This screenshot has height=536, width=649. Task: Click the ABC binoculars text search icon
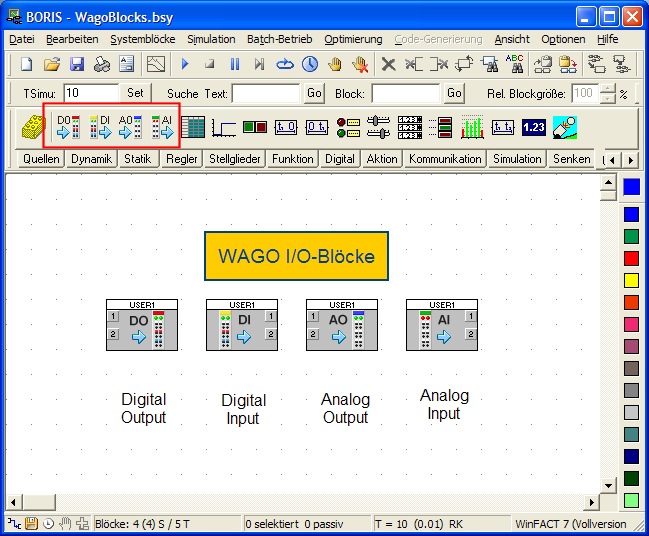tap(515, 64)
